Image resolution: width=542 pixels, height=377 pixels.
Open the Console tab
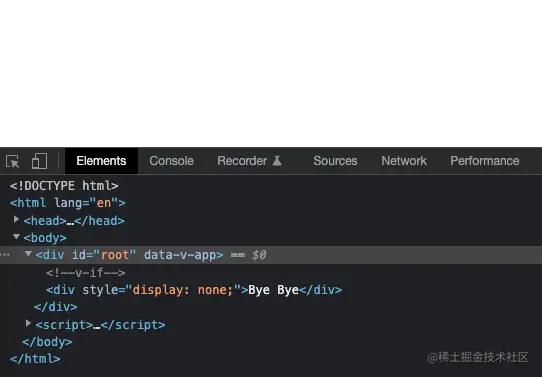click(x=171, y=161)
